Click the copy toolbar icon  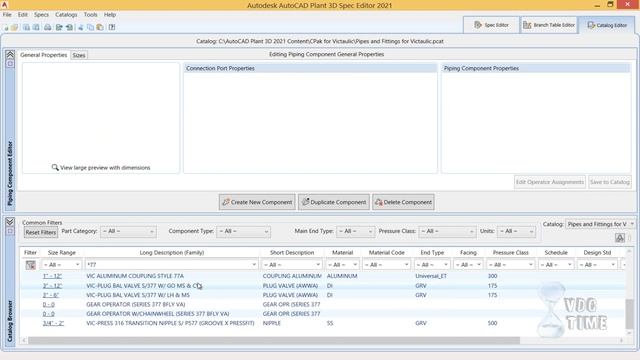pos(90,27)
